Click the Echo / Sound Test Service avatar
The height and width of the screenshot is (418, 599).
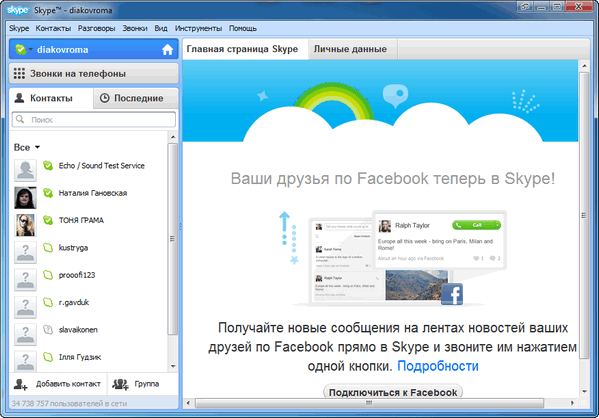pyautogui.click(x=25, y=170)
